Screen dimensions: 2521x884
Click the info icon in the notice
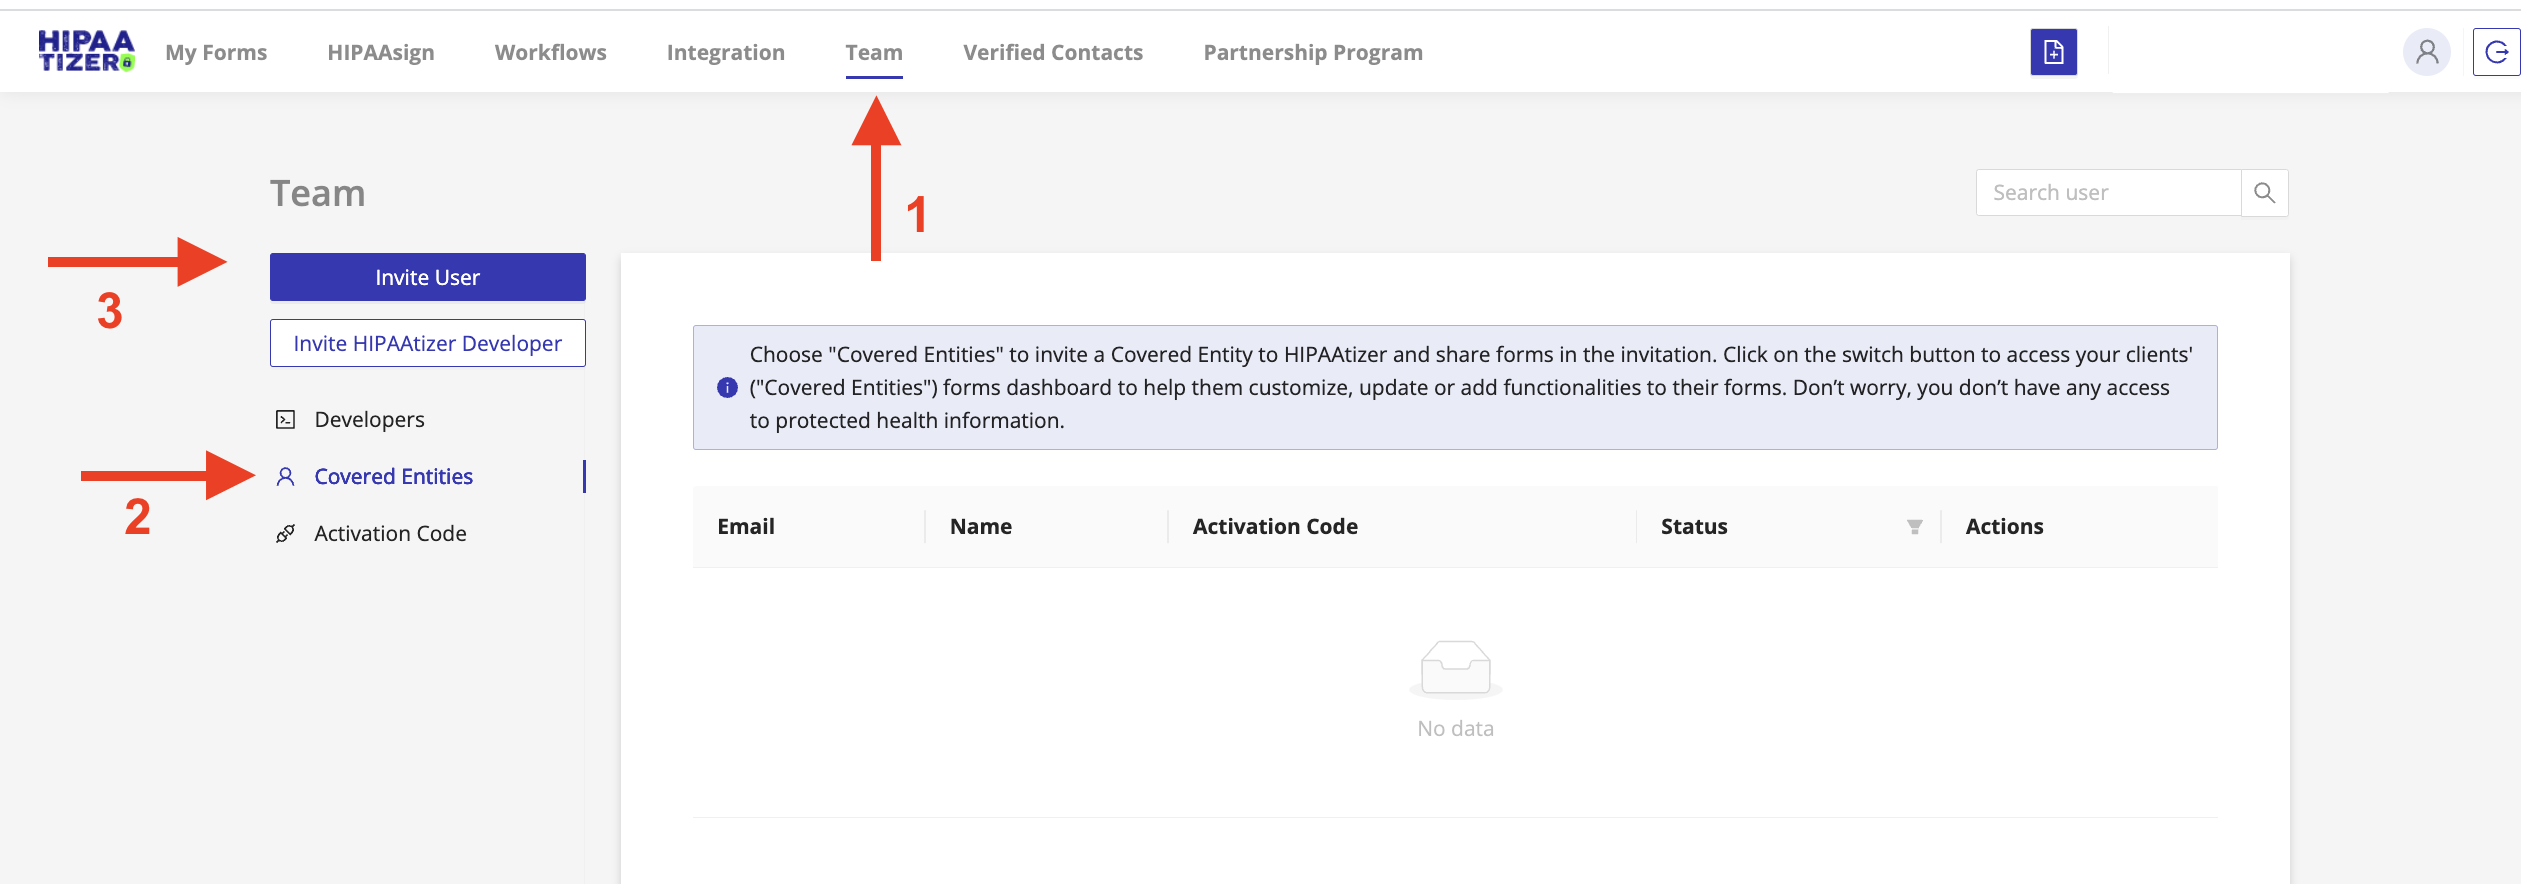727,388
